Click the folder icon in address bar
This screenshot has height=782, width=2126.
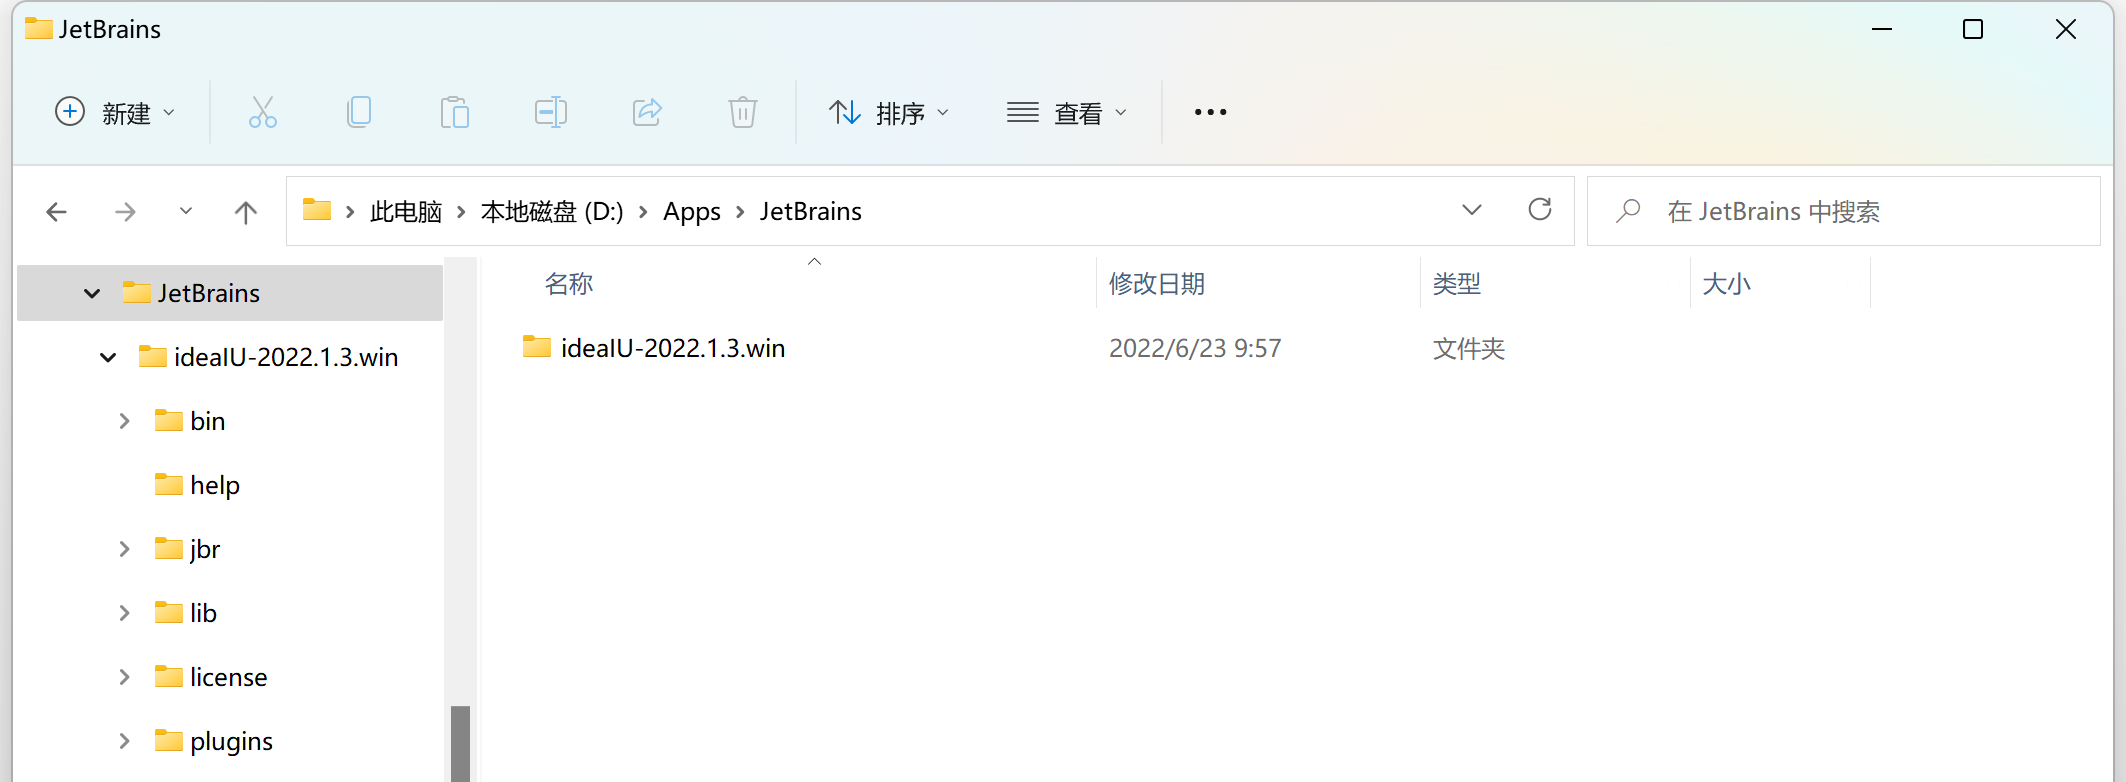tap(317, 210)
